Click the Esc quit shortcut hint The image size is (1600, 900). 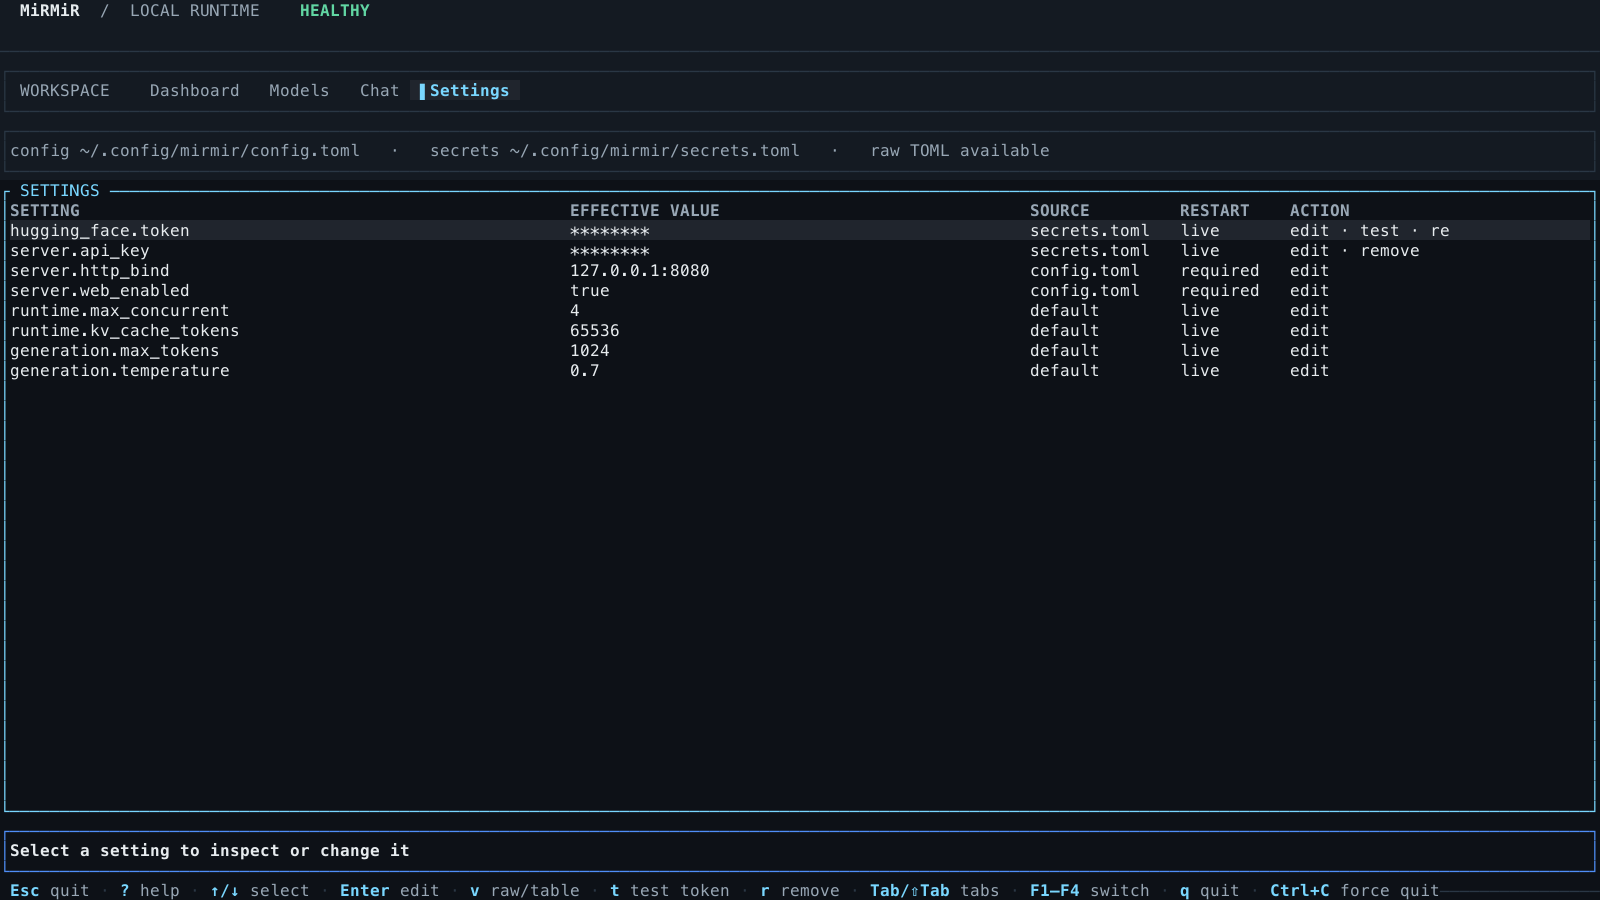[x=50, y=891]
